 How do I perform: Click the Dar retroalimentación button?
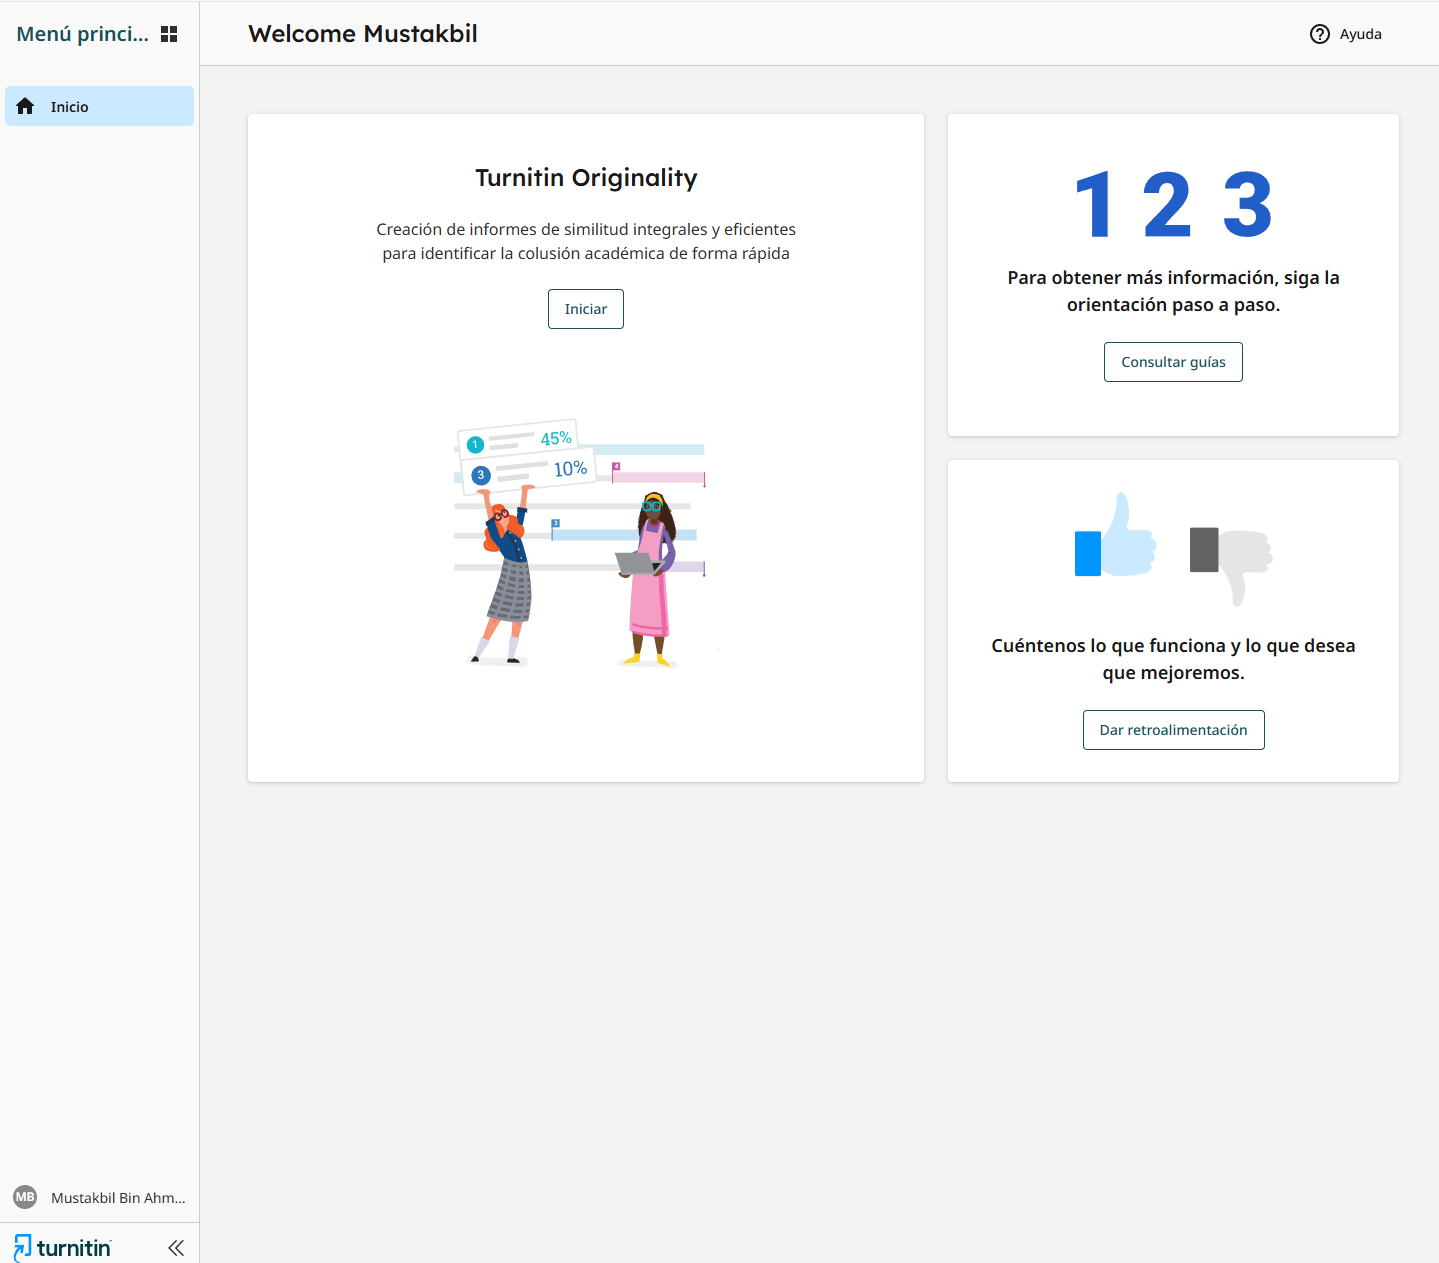1173,730
